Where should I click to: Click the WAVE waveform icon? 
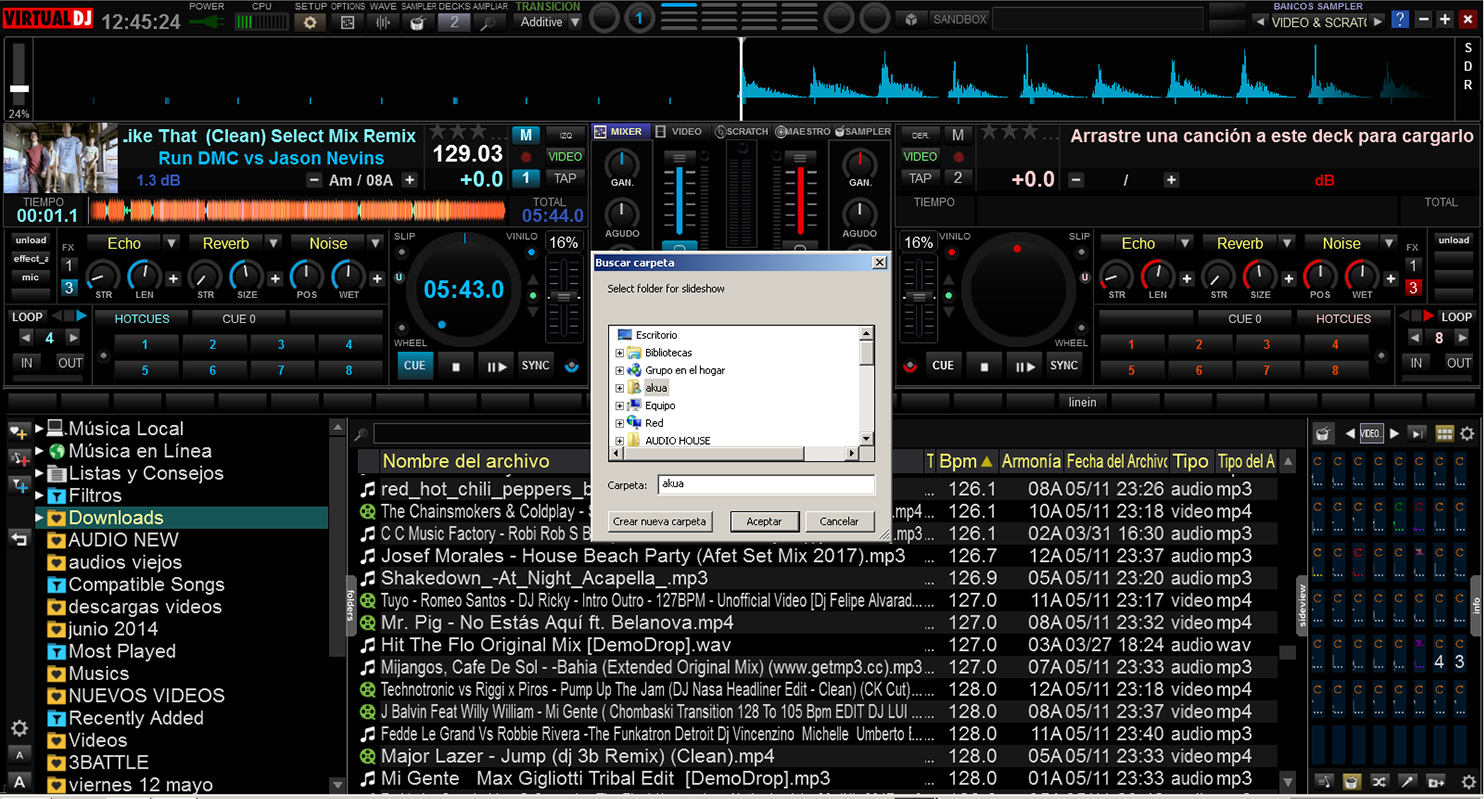(382, 22)
